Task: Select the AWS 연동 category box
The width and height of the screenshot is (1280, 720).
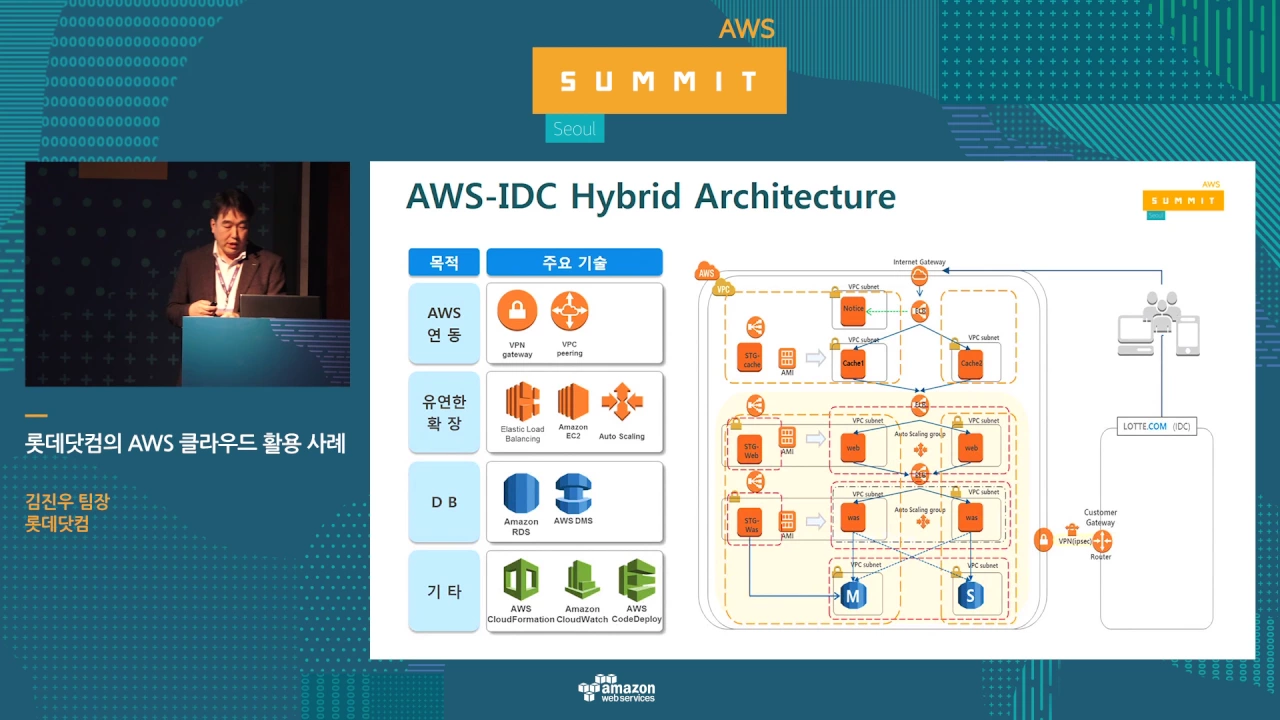Action: click(444, 324)
